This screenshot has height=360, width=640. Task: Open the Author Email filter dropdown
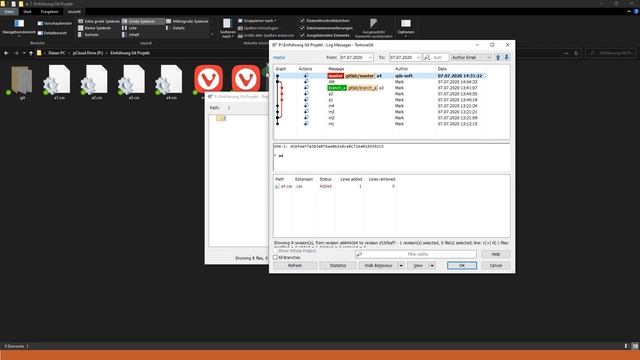(x=488, y=58)
